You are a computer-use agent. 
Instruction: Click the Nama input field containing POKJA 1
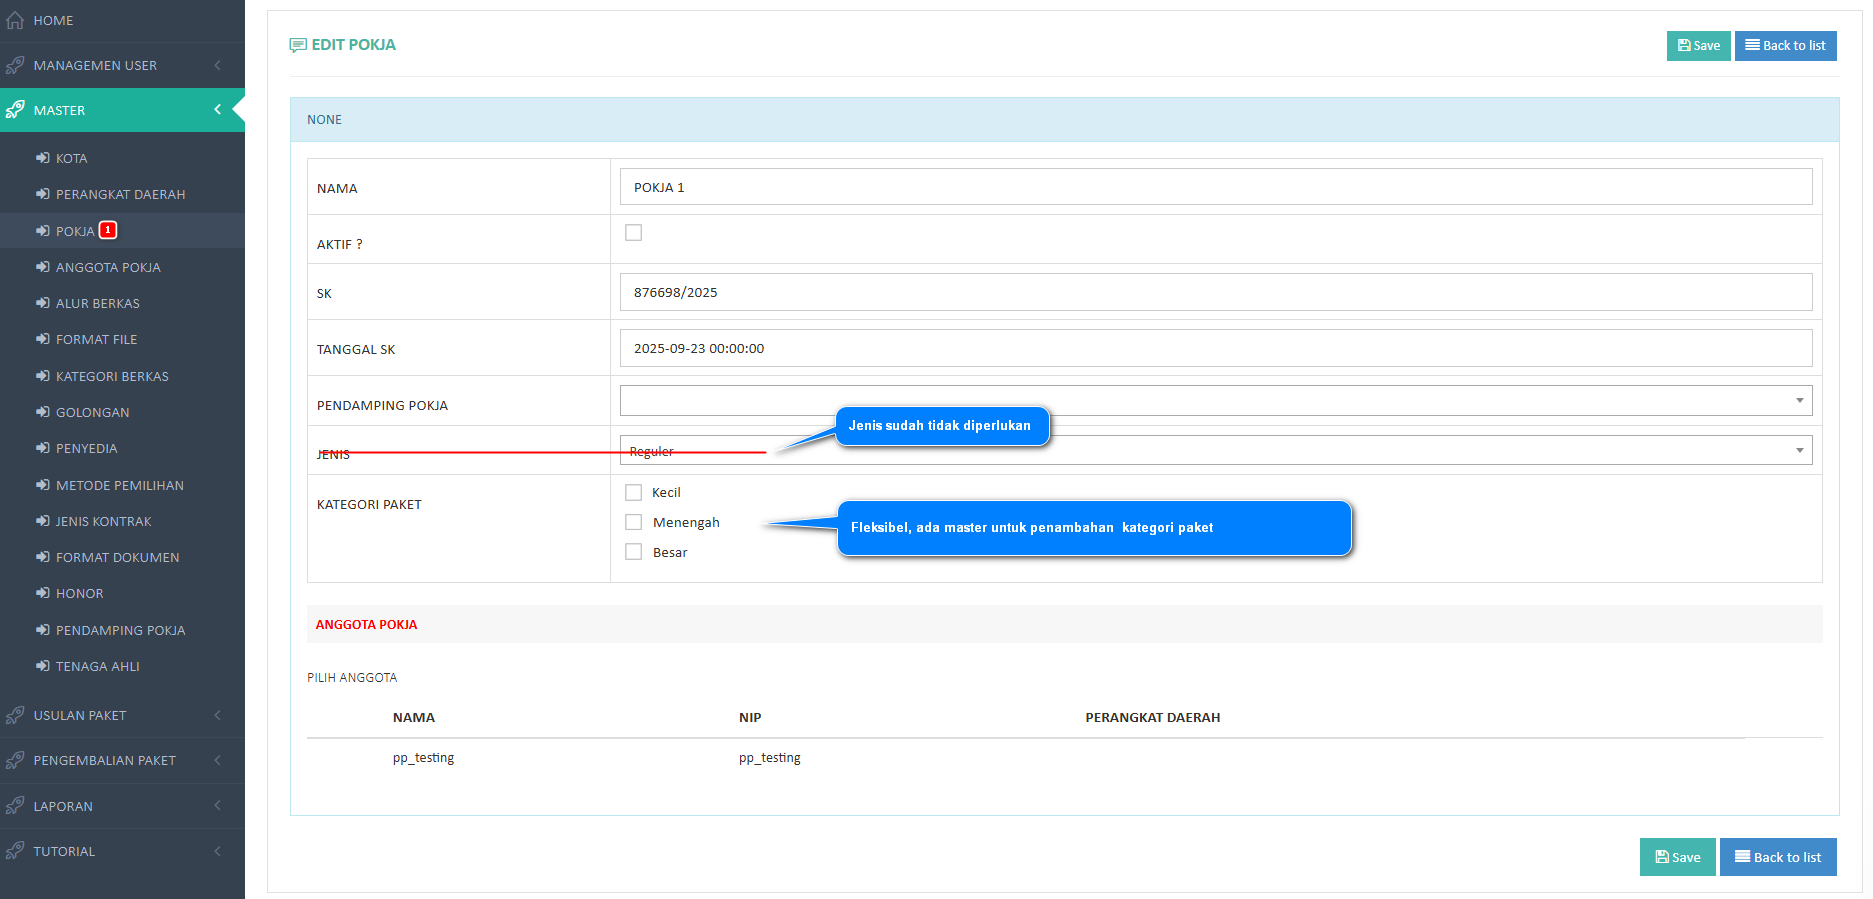(x=1215, y=187)
